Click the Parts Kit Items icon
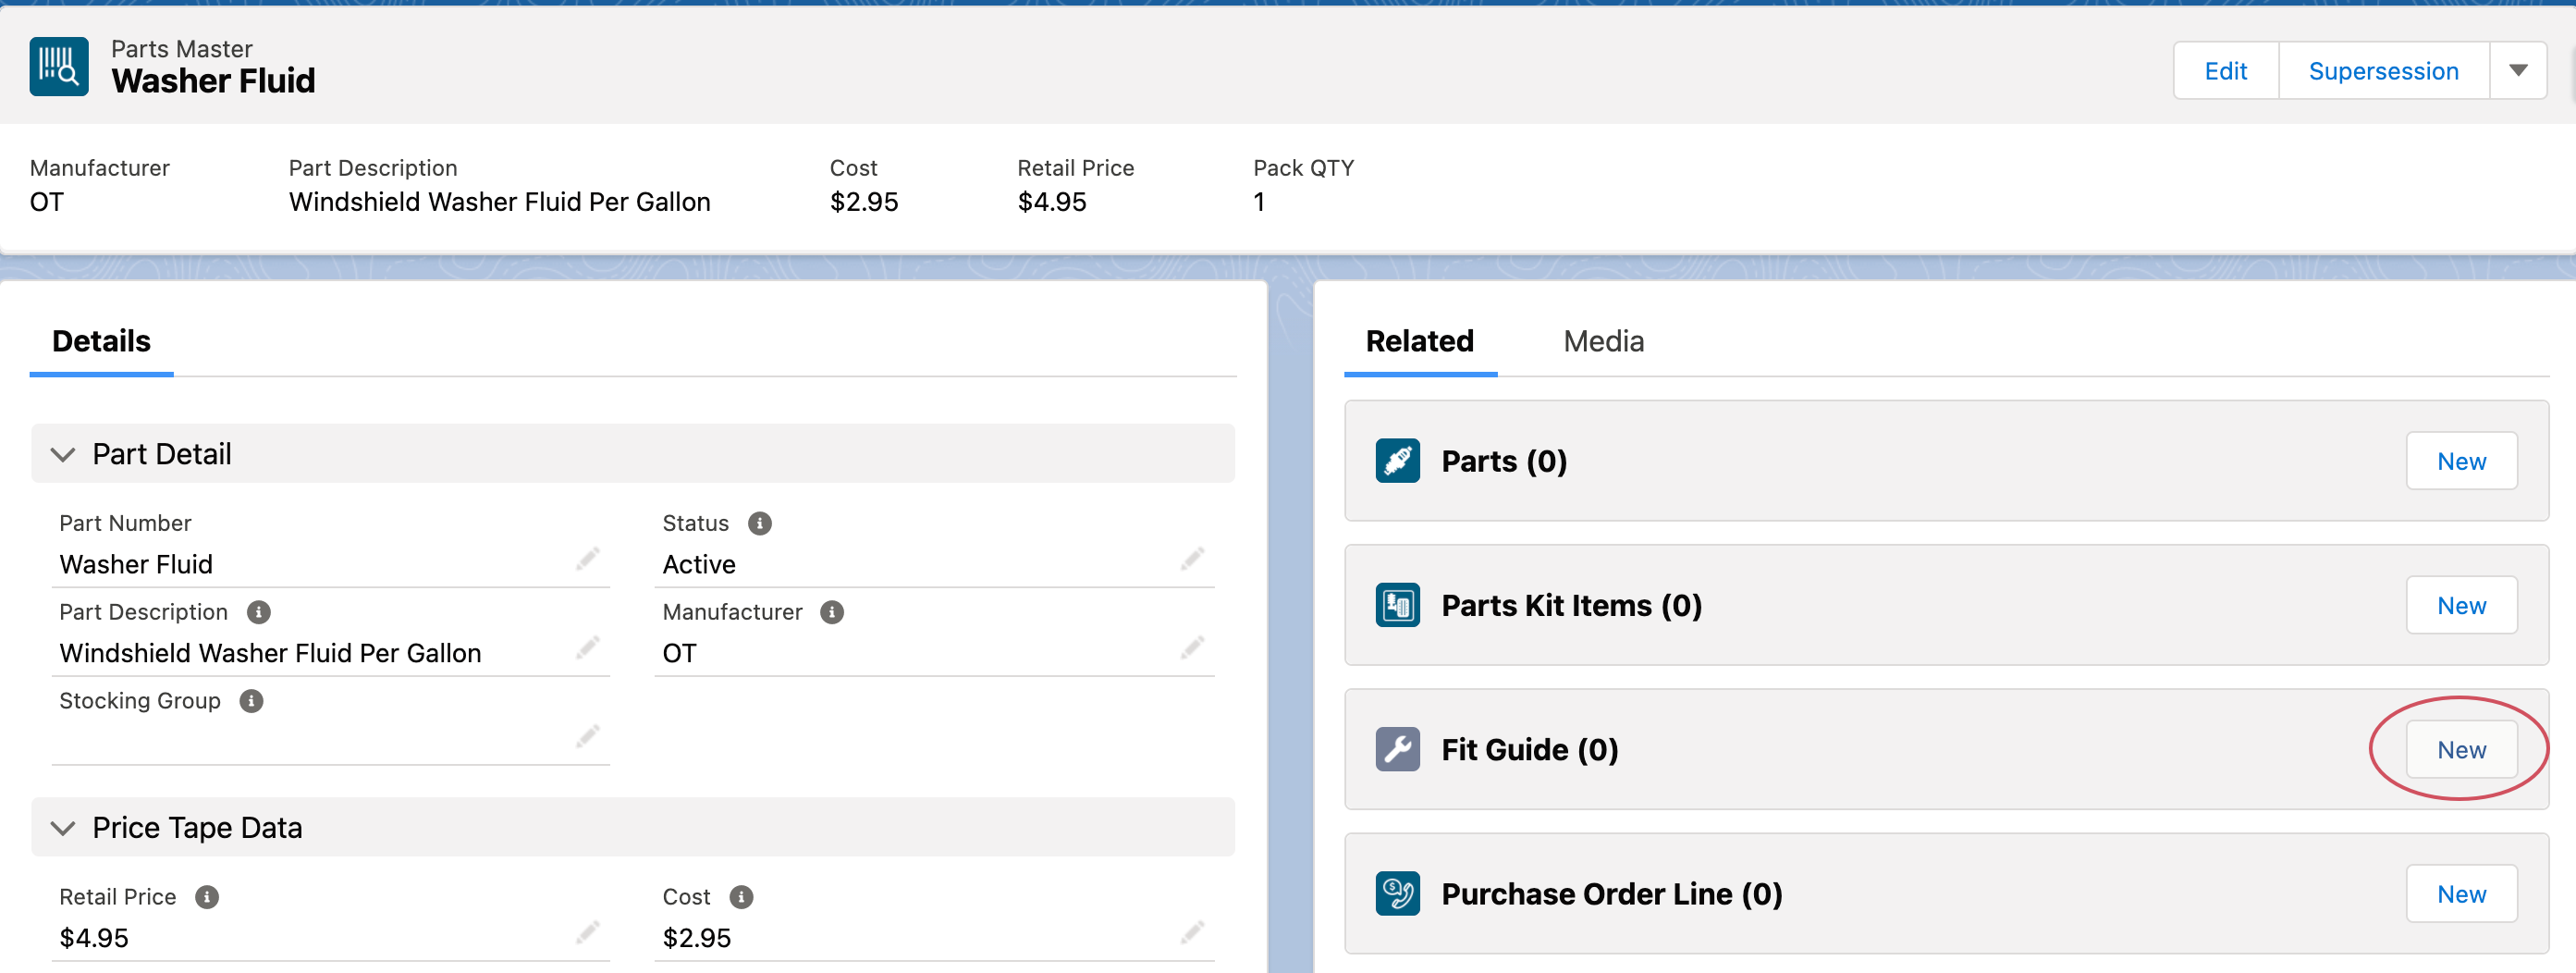 [x=1397, y=605]
